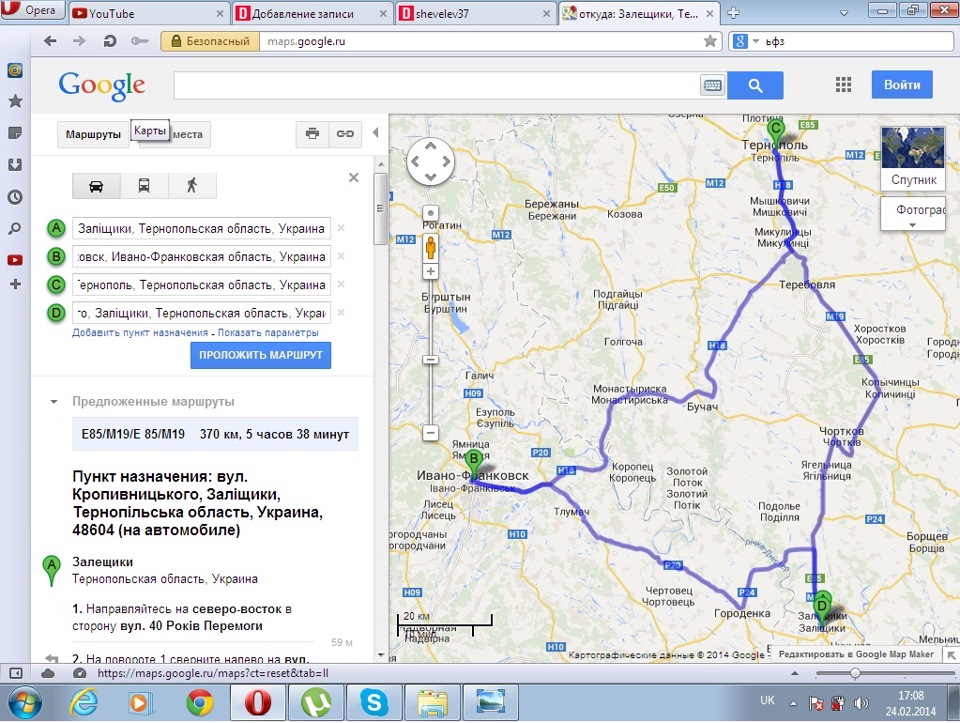This screenshot has width=960, height=723.
Task: Remove waypoint A Заліщики
Action: 341,228
